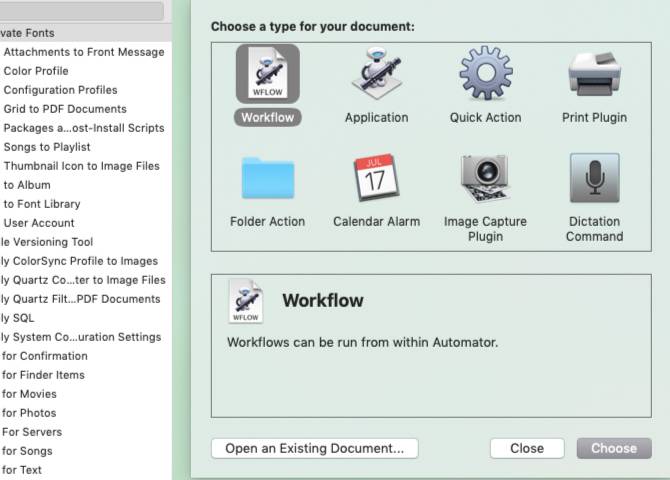The width and height of the screenshot is (670, 480).
Task: Click the 'Folder Action' type label
Action: (x=267, y=221)
